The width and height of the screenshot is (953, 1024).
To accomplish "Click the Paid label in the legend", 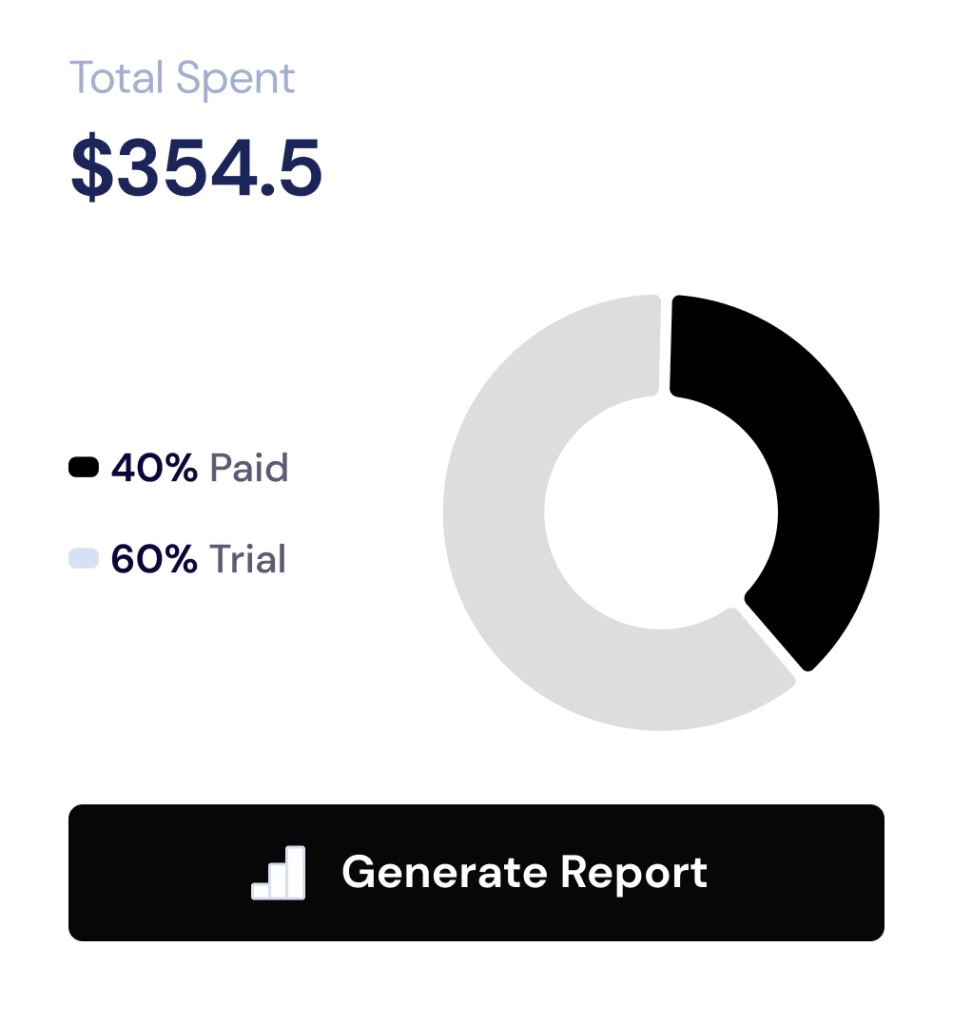I will (249, 467).
